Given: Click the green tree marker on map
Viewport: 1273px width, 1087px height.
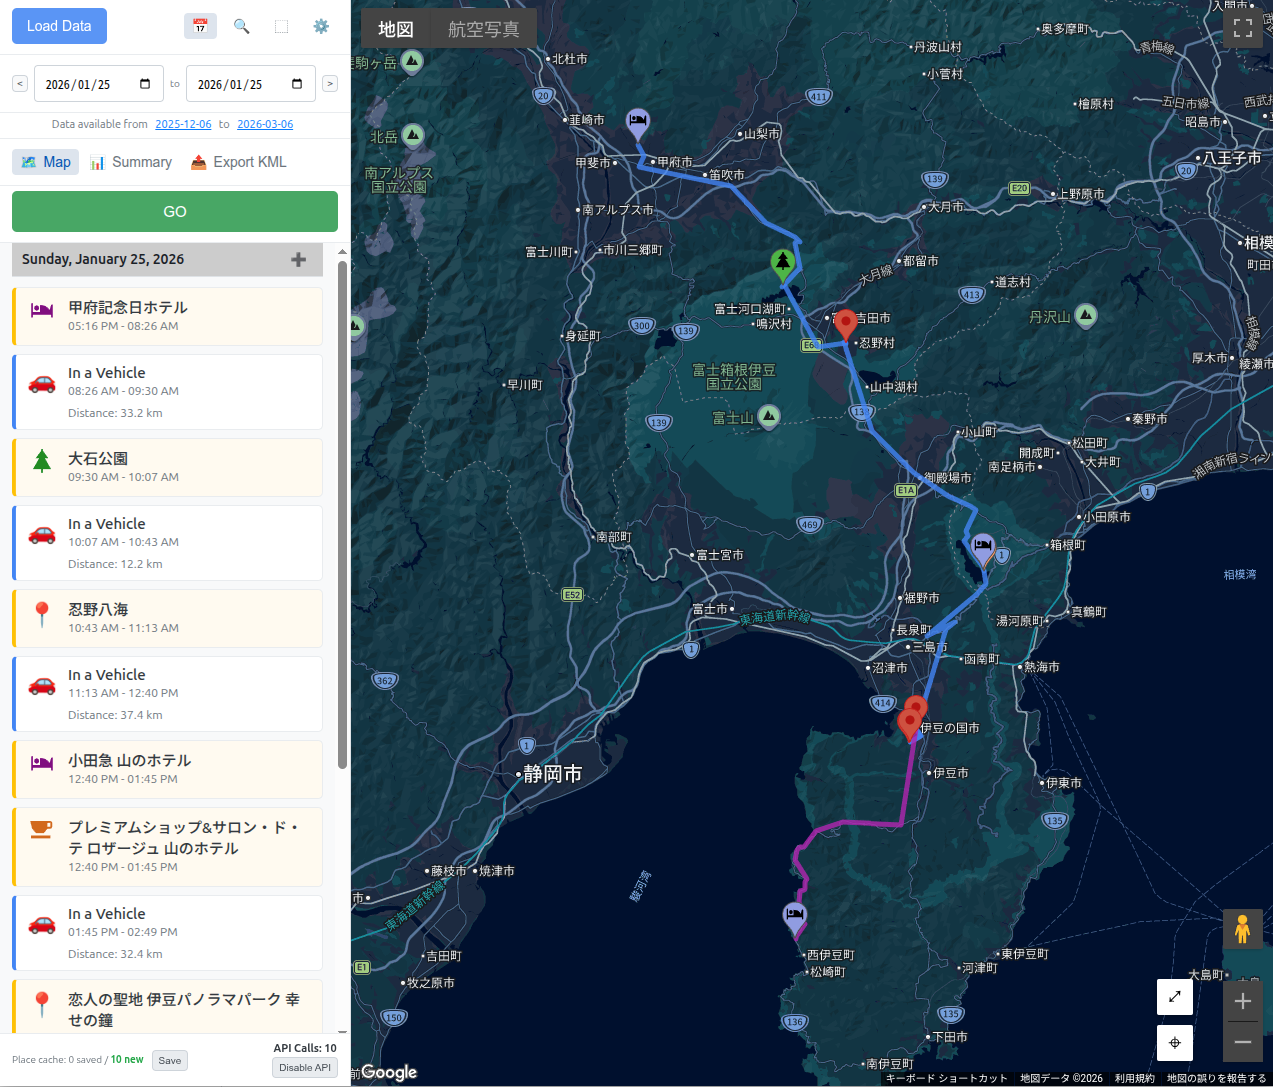Looking at the screenshot, I should coord(782,263).
